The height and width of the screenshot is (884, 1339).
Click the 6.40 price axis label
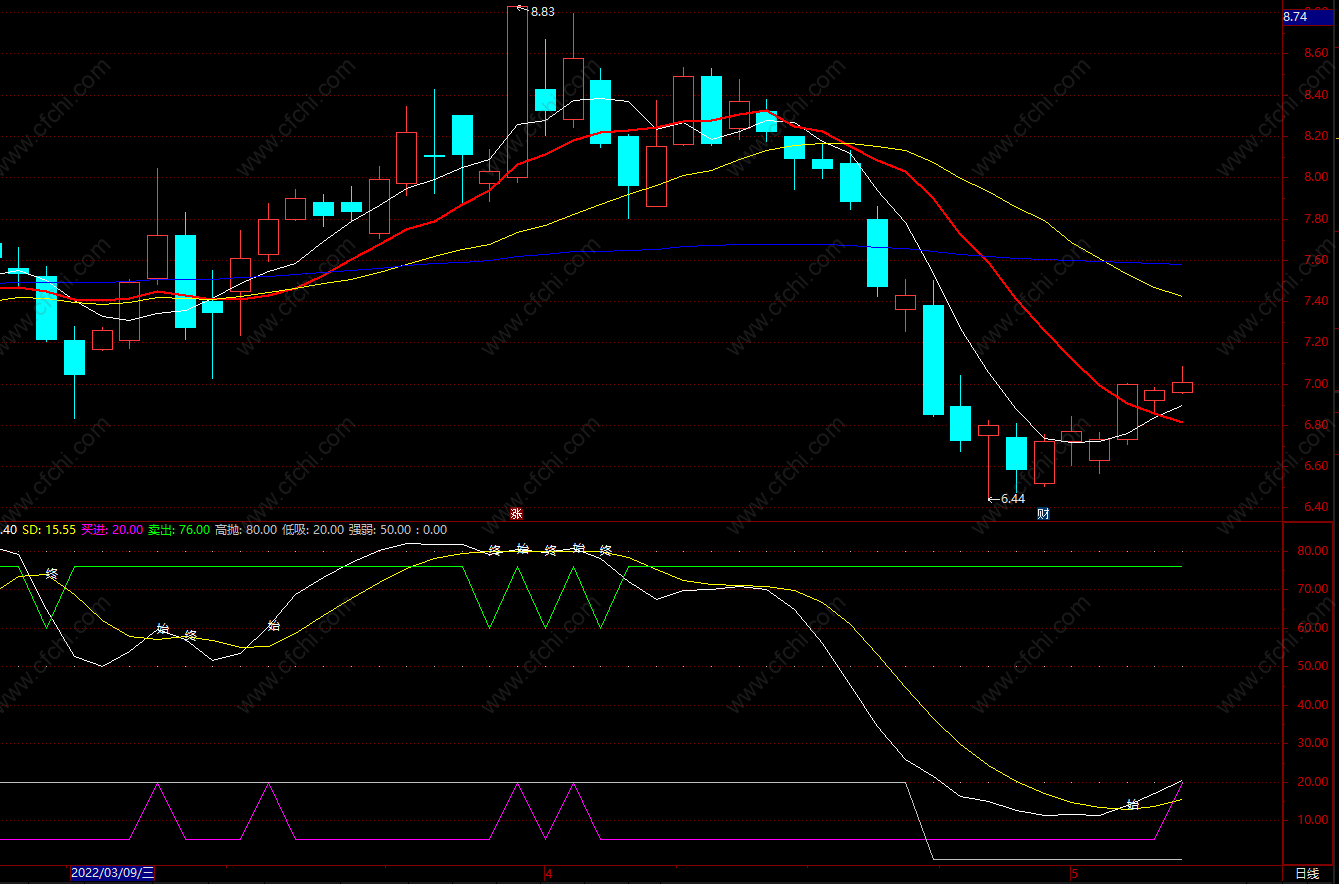pos(1316,507)
